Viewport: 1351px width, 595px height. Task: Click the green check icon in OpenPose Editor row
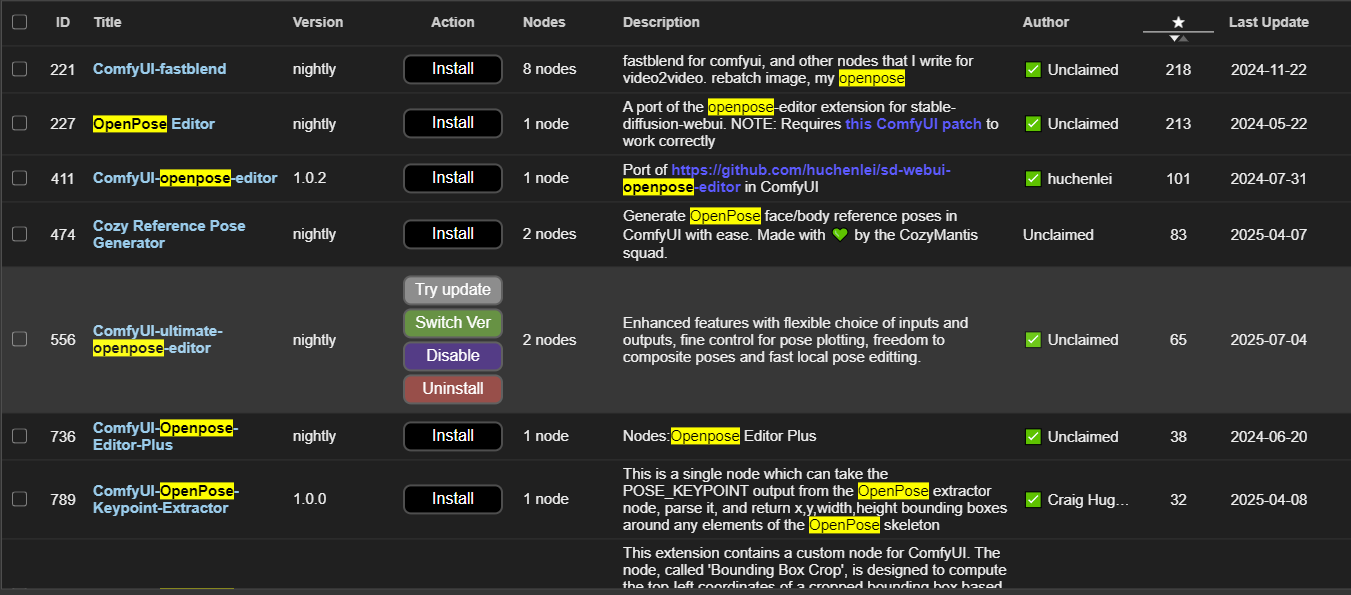[x=1033, y=124]
